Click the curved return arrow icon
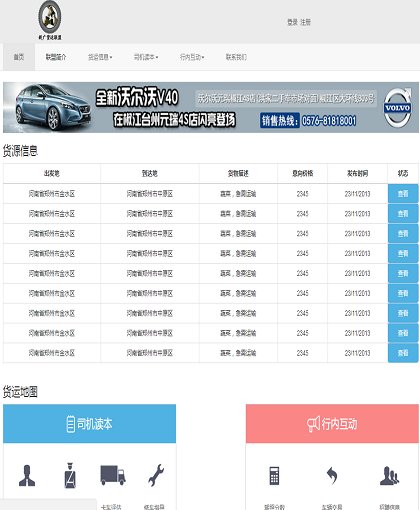Screen dimensions: 420x510 [332, 476]
